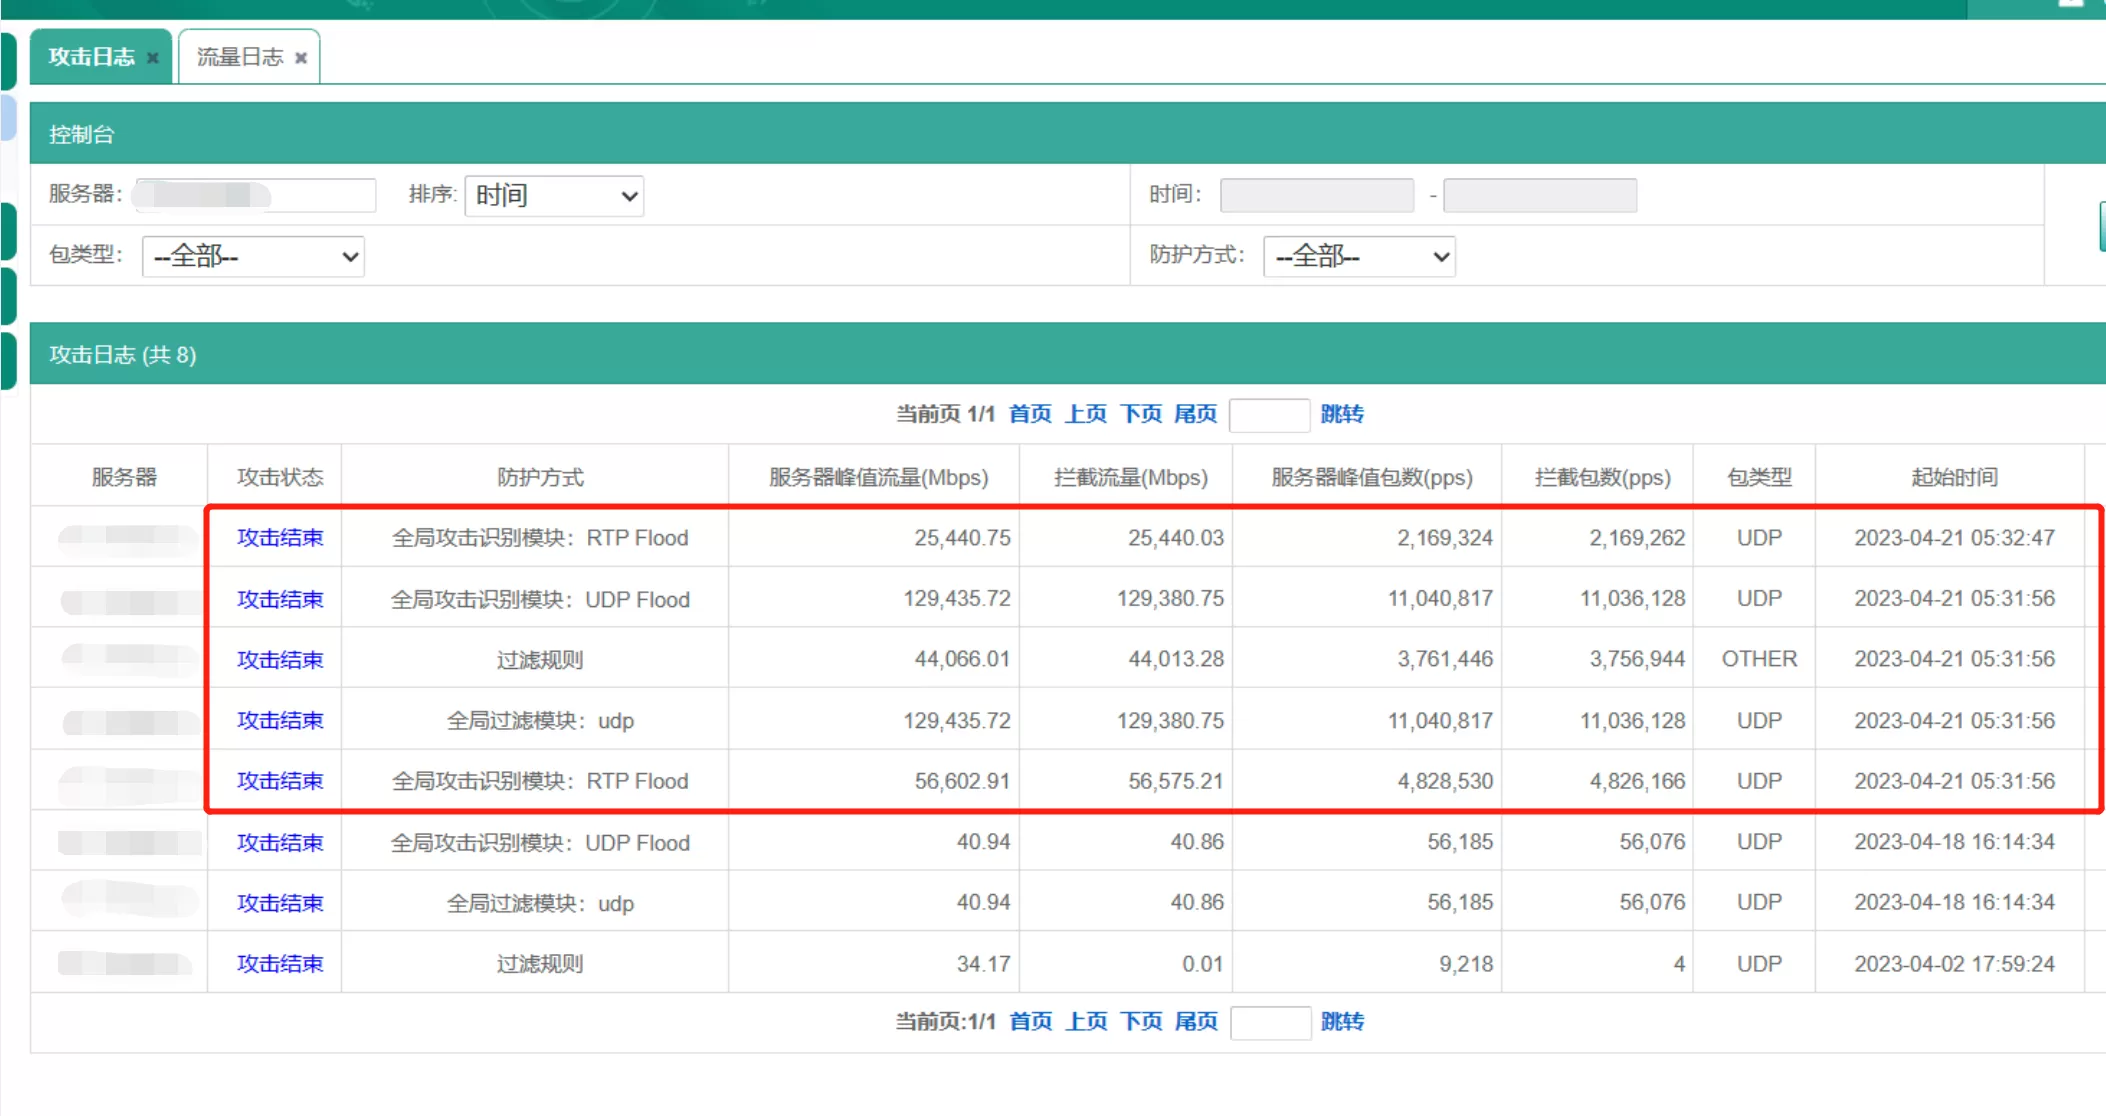The width and height of the screenshot is (2106, 1116).
Task: Click the start time input field
Action: coord(1317,195)
